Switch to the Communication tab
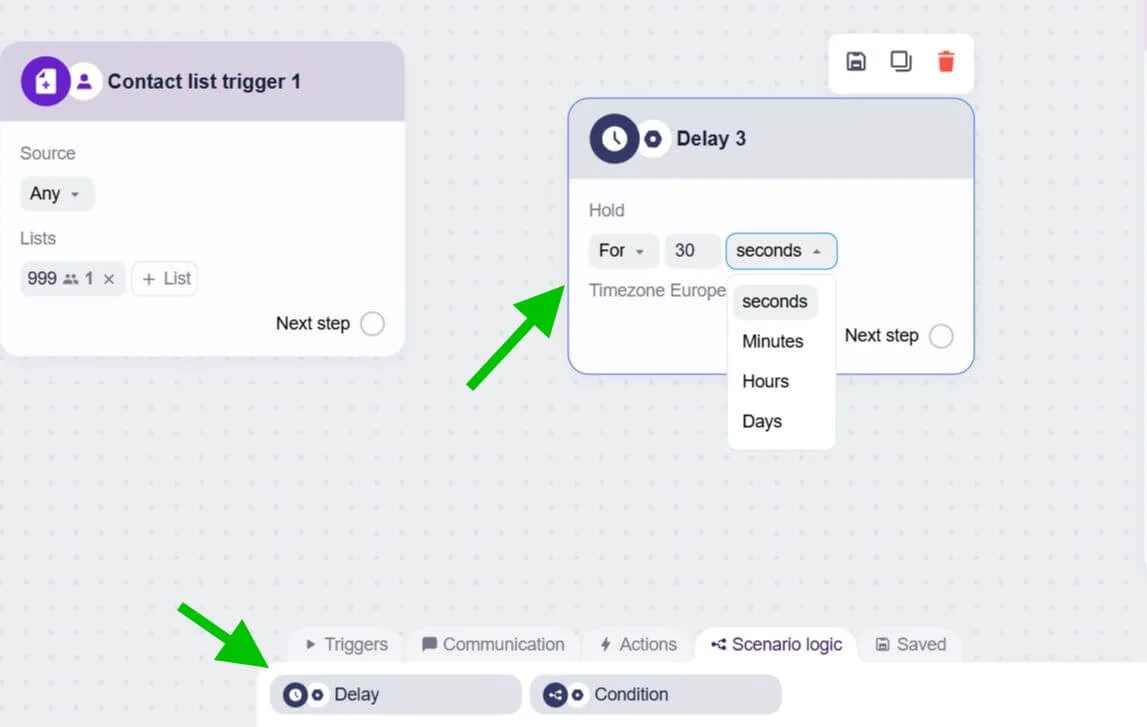This screenshot has width=1147, height=727. pyautogui.click(x=493, y=644)
